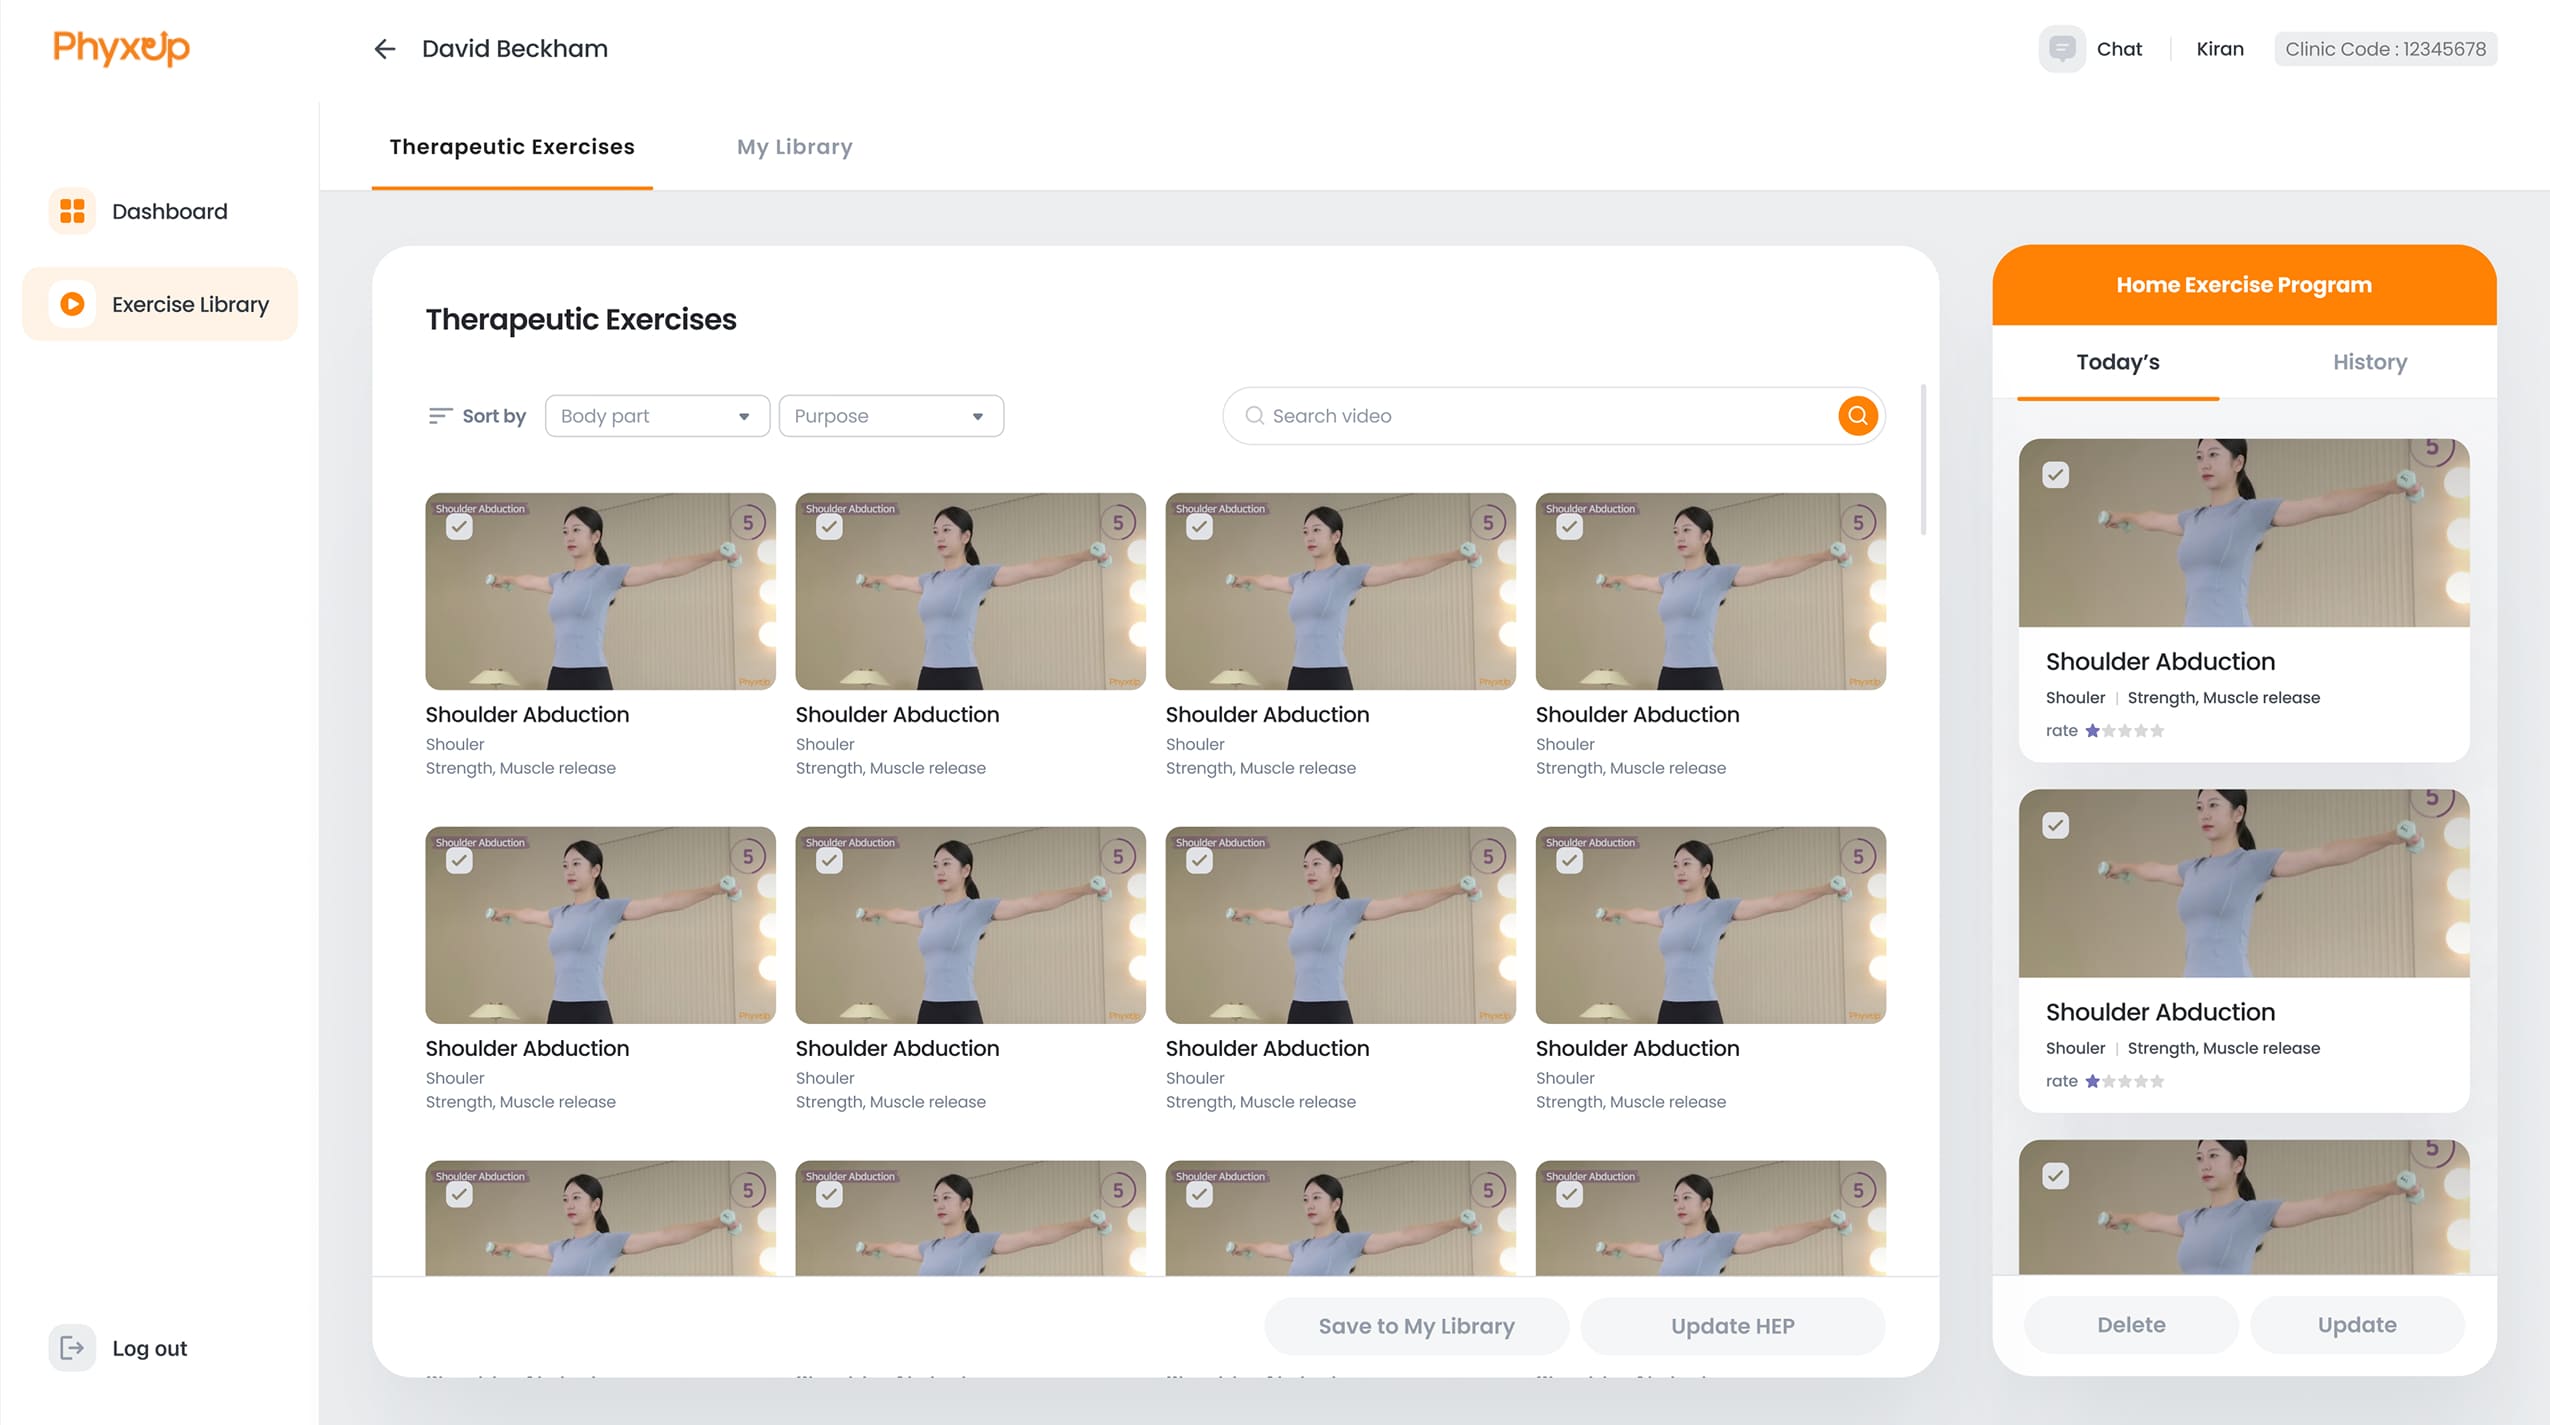This screenshot has height=1425, width=2550.
Task: Click the Home Exercise Program header
Action: pos(2244,285)
